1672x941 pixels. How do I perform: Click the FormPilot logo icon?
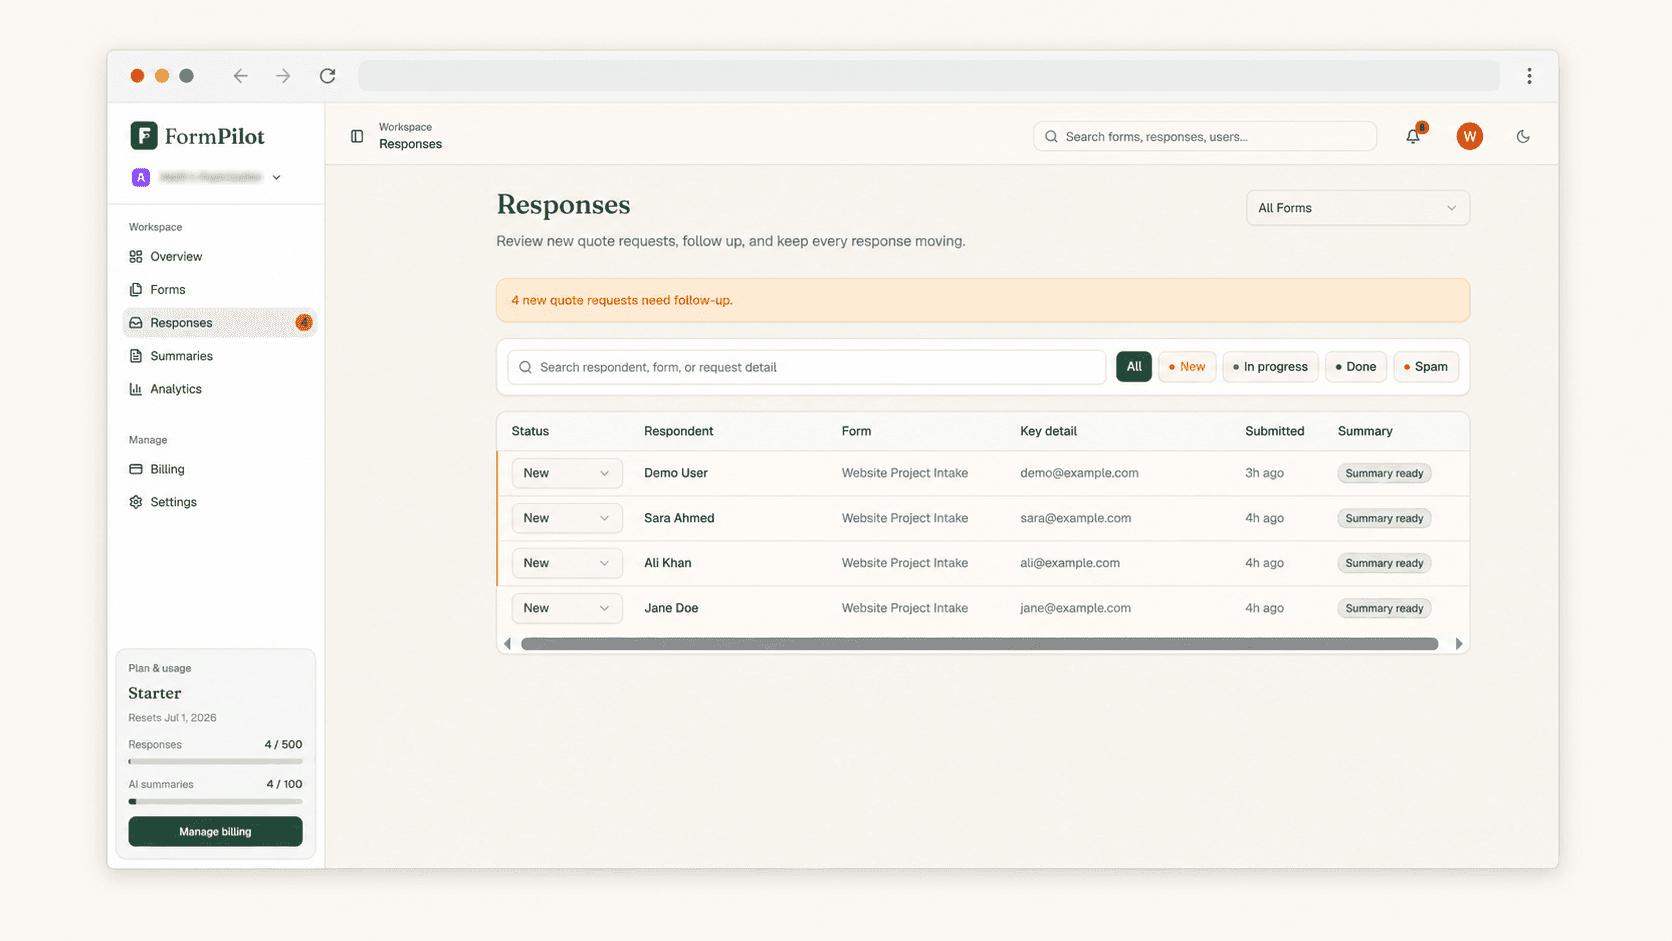144,135
